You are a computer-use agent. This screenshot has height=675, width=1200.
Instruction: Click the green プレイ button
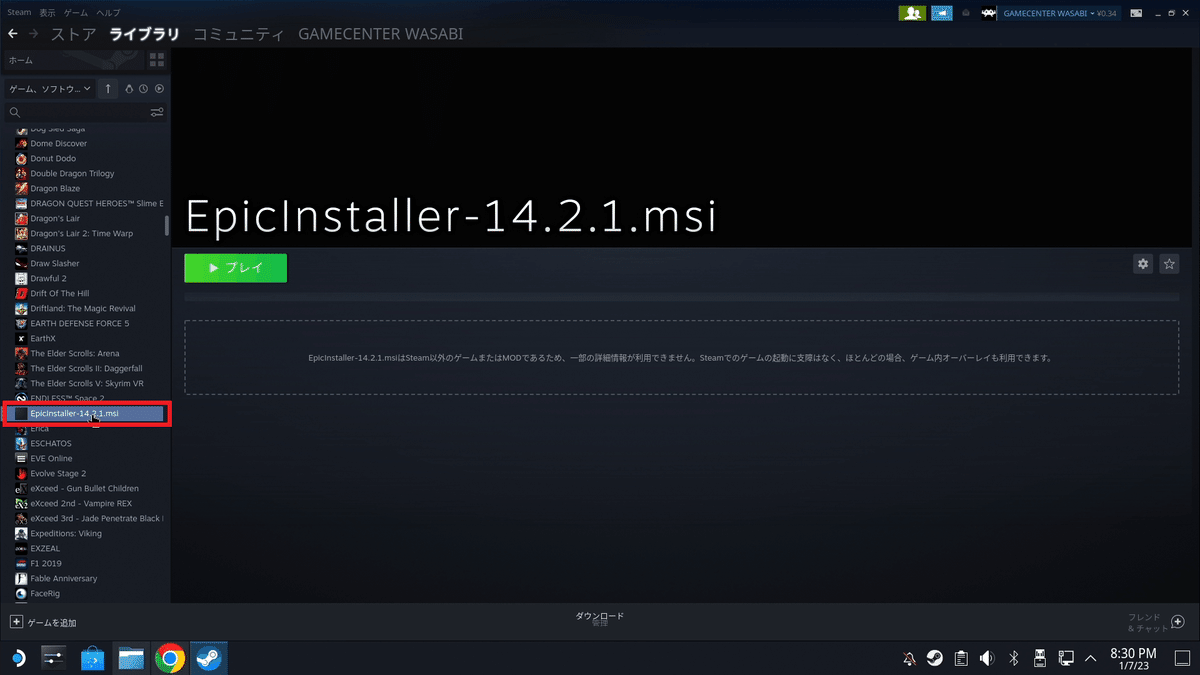coord(235,268)
